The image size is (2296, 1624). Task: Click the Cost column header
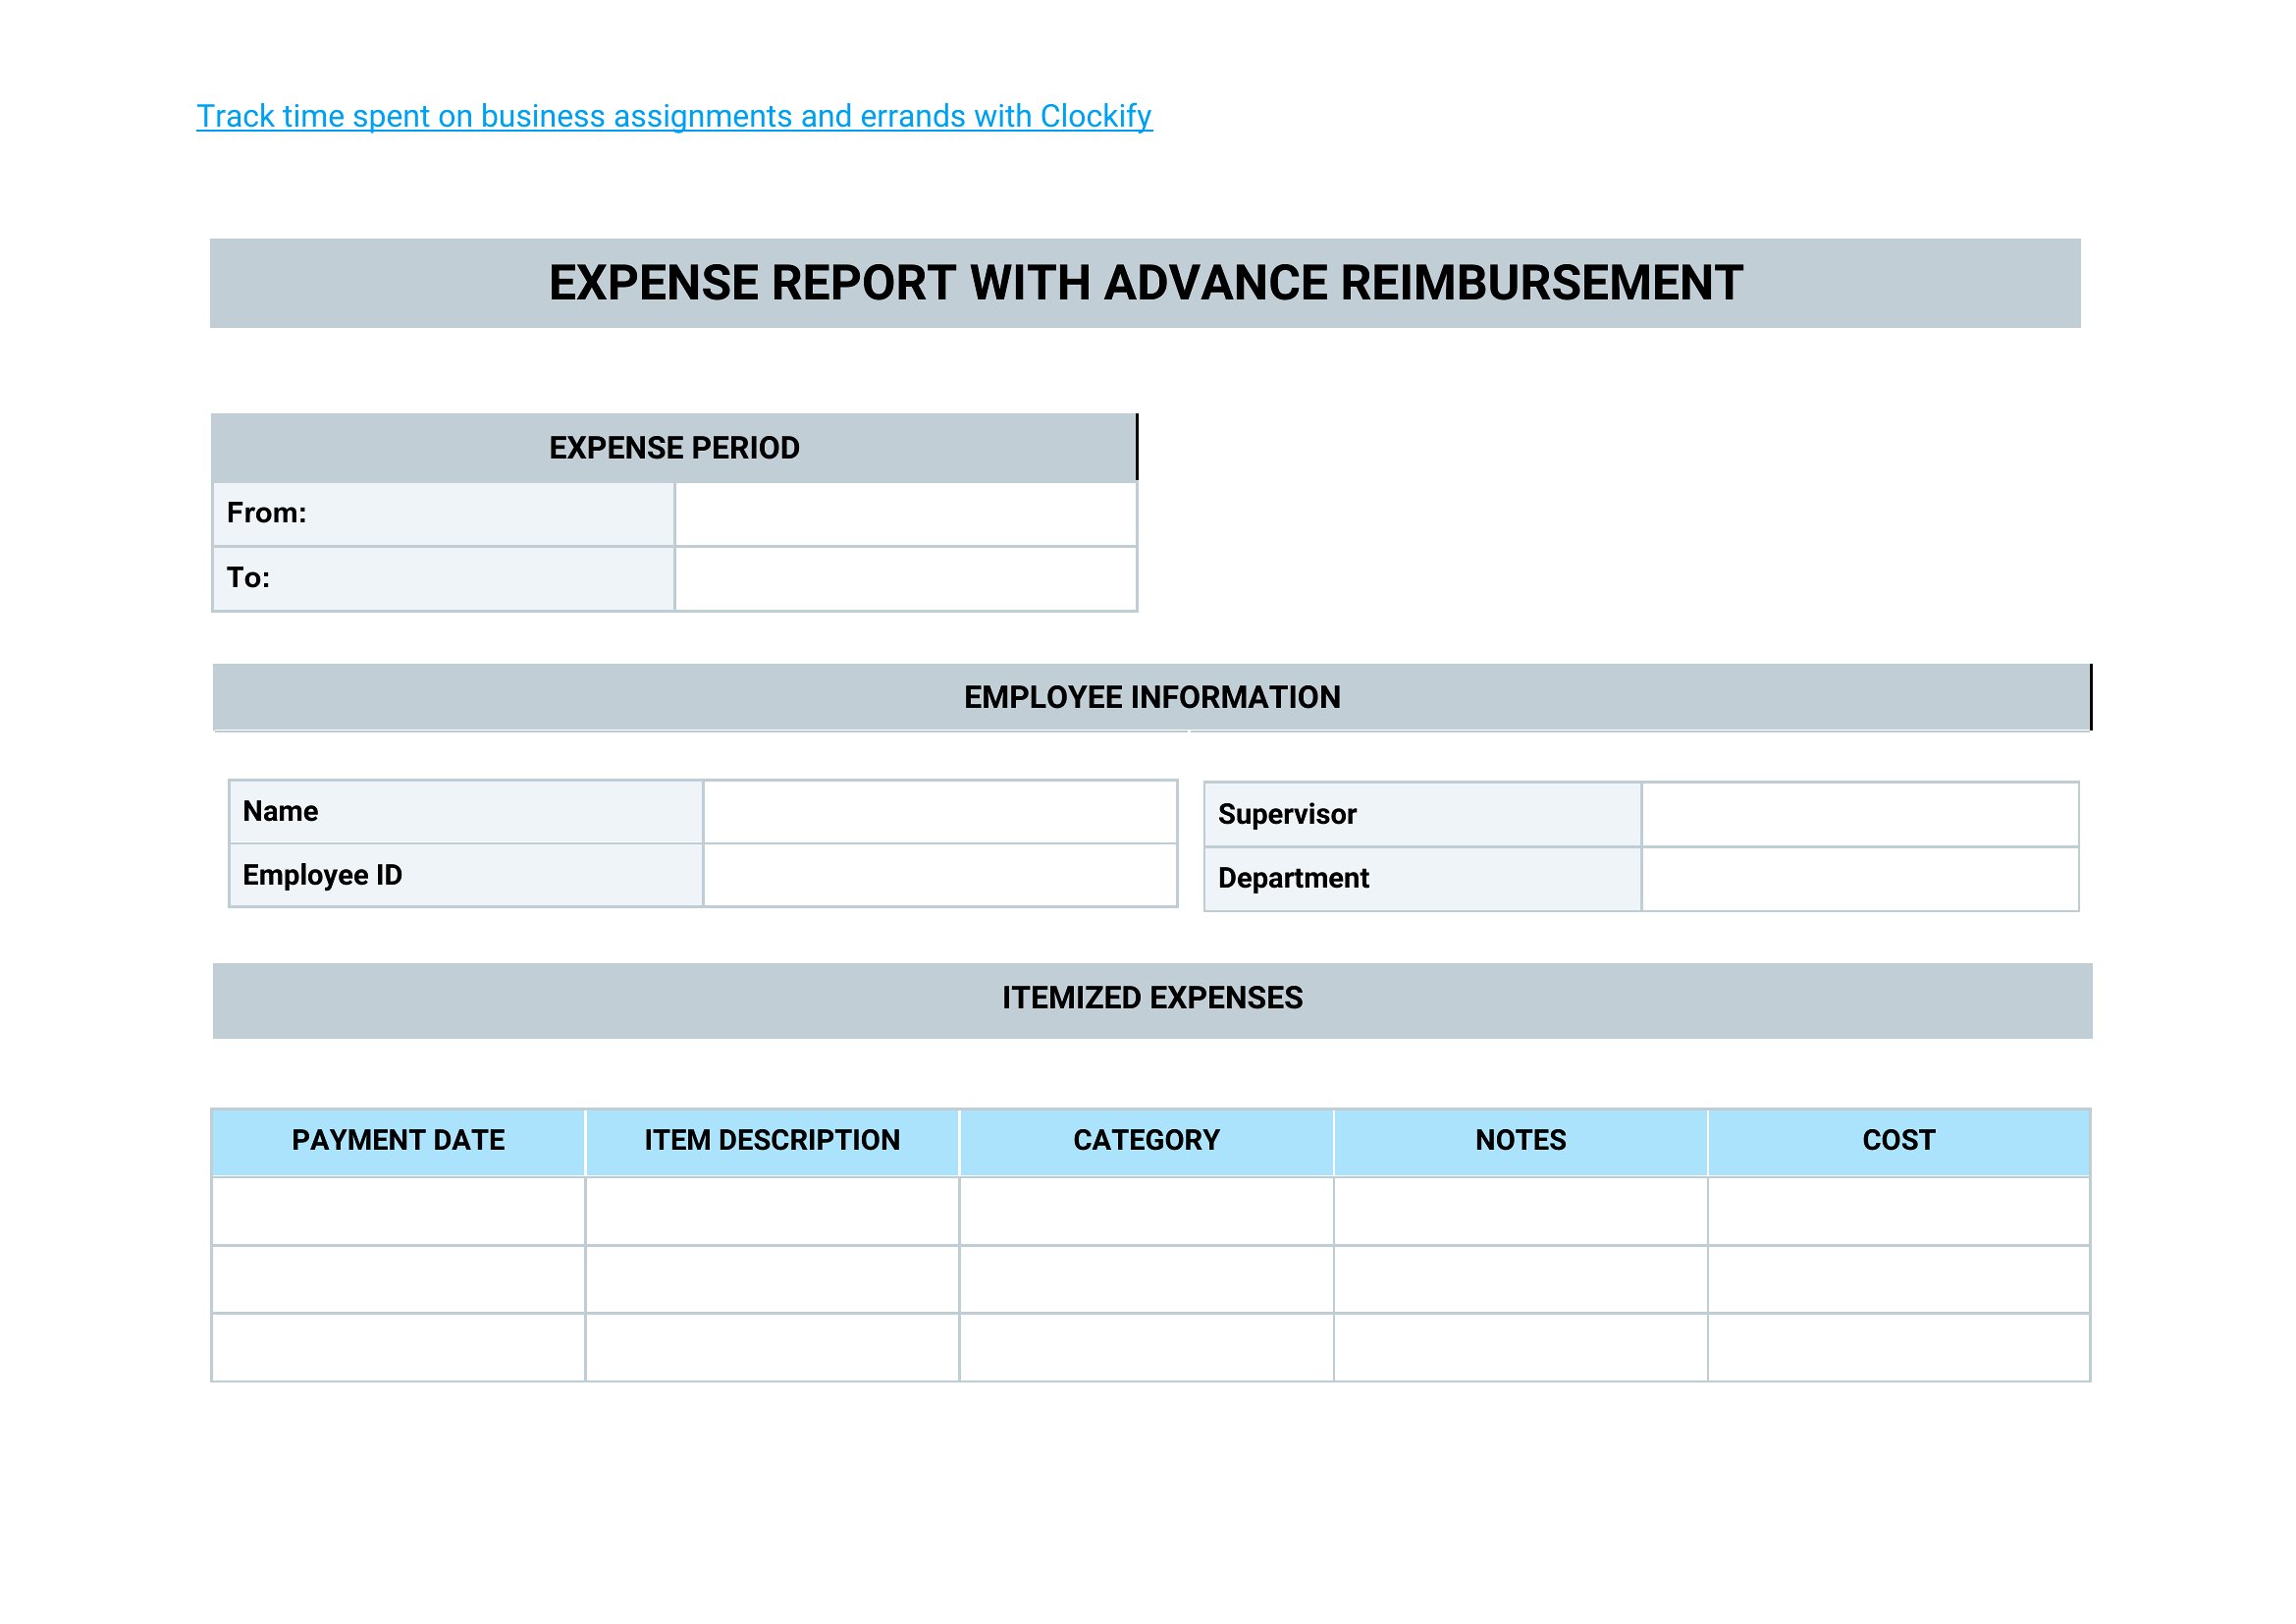tap(1898, 1141)
